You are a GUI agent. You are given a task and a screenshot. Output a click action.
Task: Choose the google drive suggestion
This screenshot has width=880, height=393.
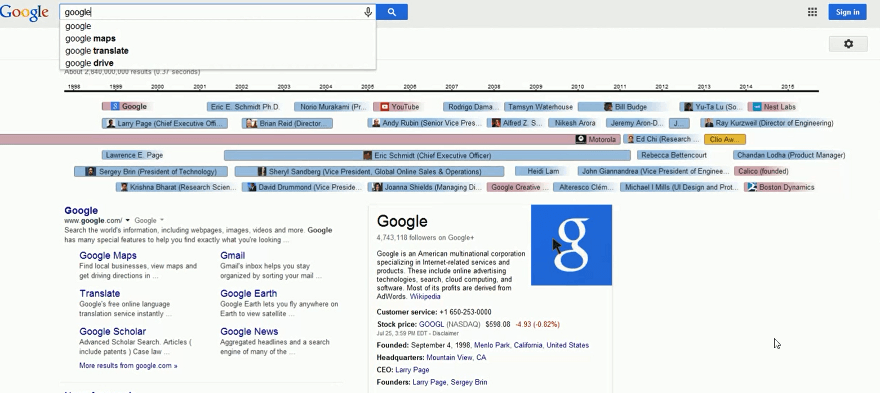click(x=217, y=63)
